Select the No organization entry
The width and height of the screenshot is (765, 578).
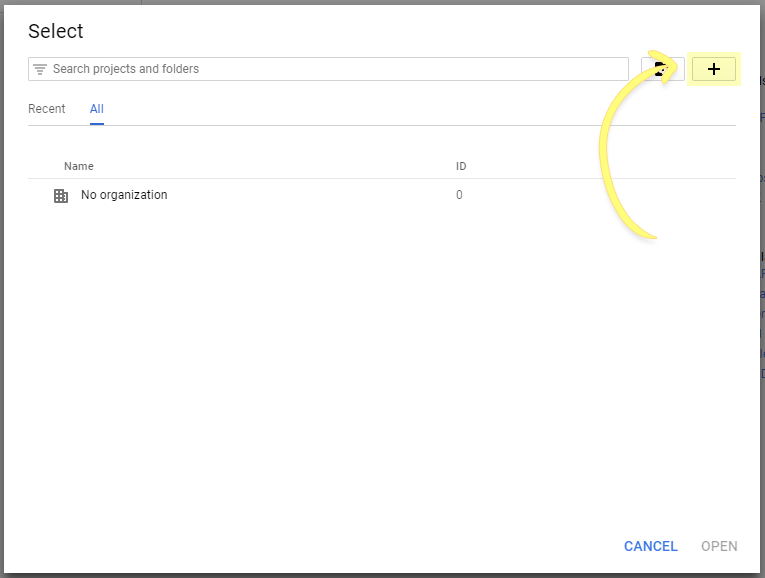point(124,195)
